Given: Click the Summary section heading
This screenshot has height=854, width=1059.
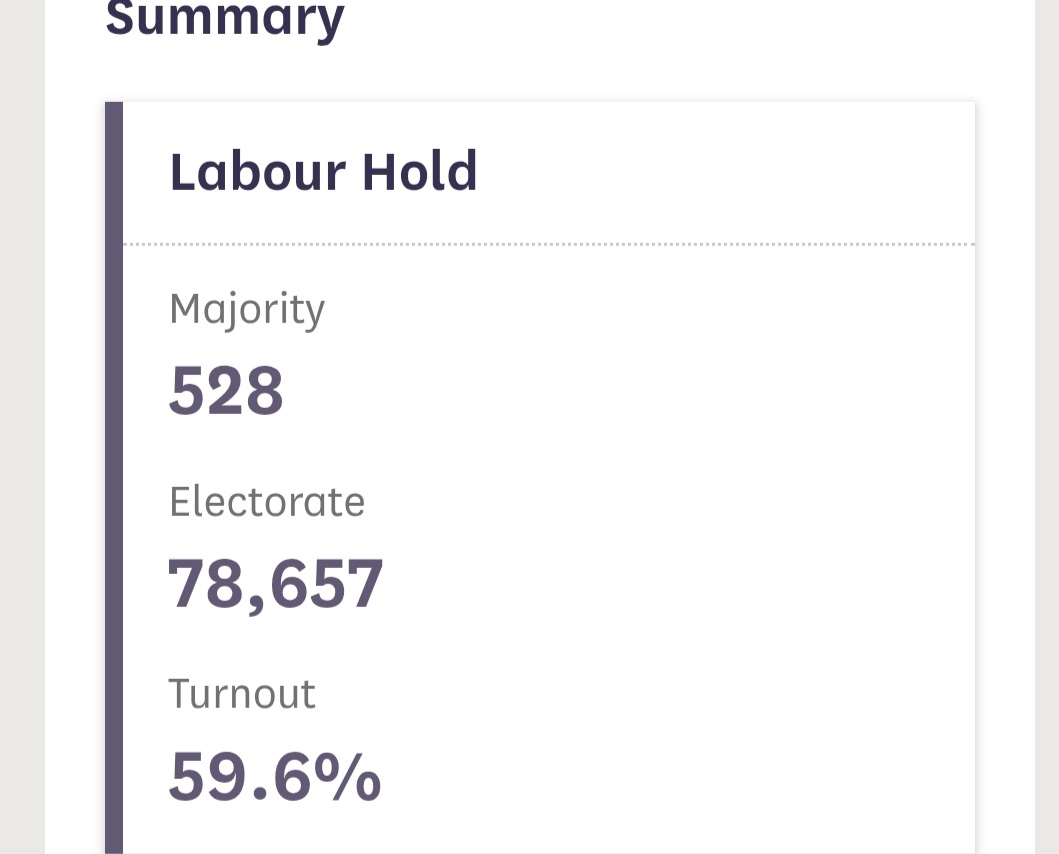Looking at the screenshot, I should [x=225, y=18].
